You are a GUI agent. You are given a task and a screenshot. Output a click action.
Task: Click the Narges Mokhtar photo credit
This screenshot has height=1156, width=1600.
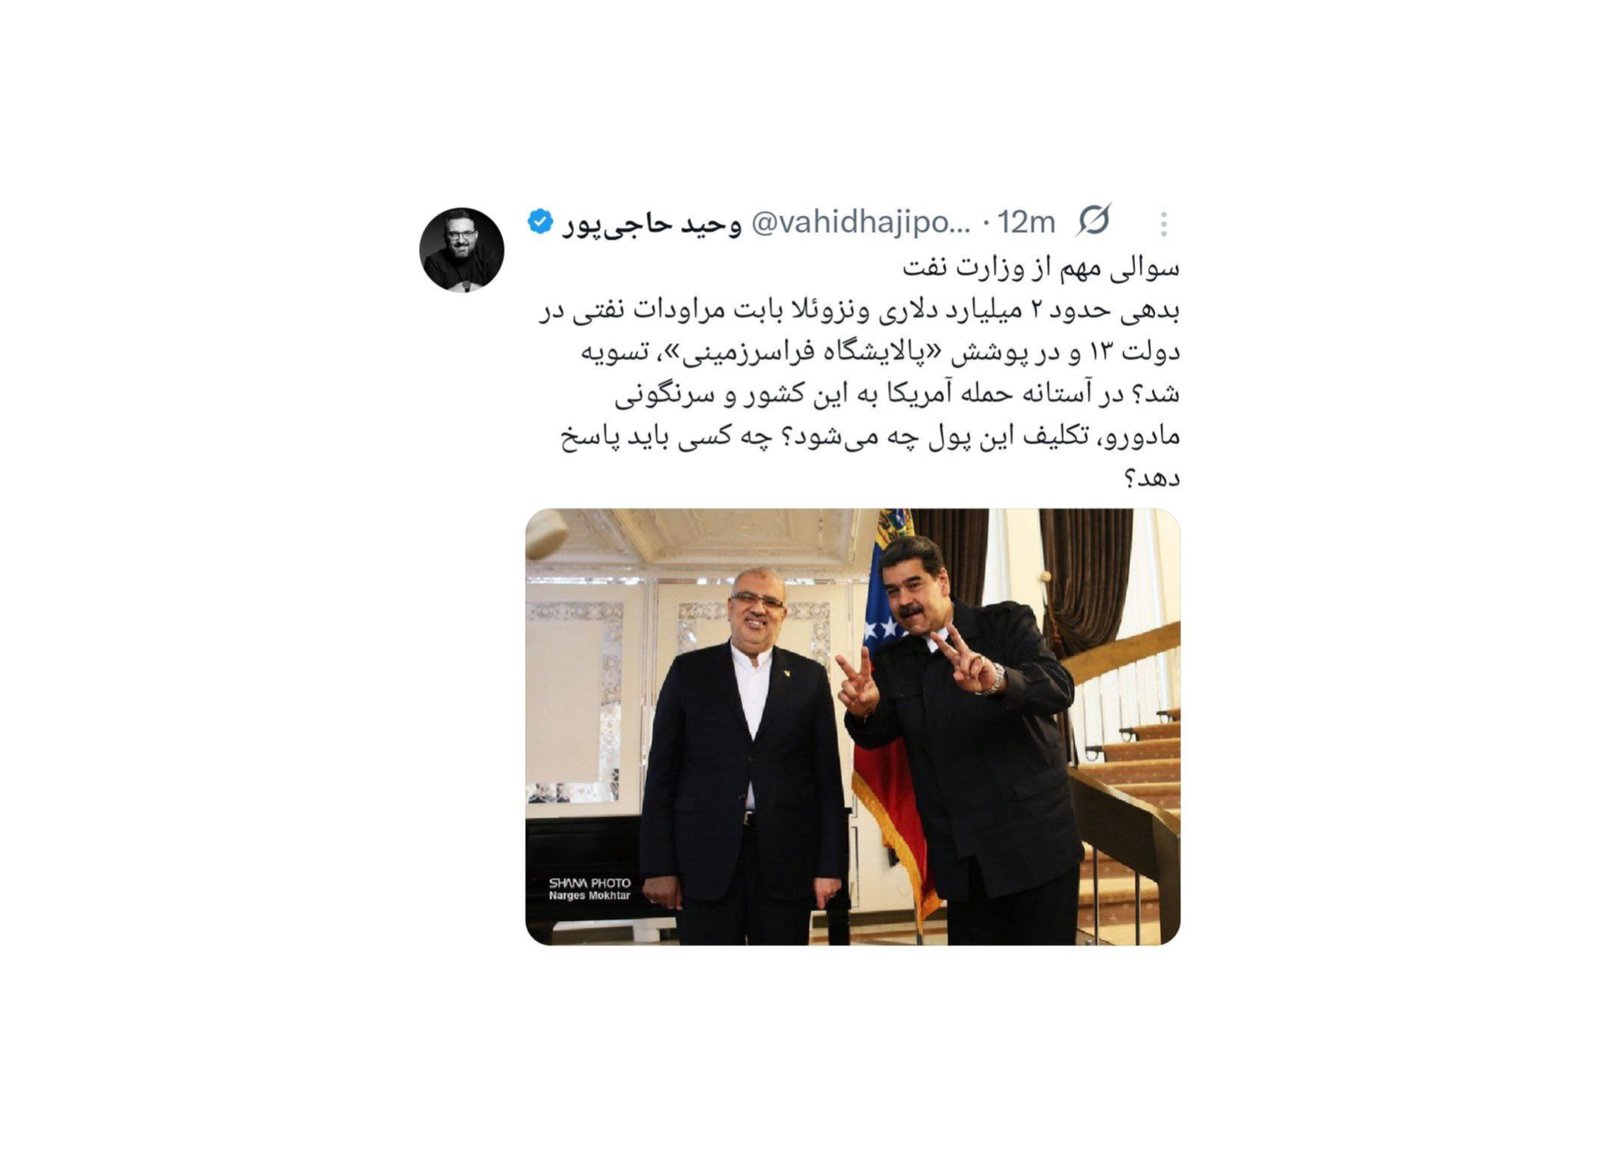[590, 896]
